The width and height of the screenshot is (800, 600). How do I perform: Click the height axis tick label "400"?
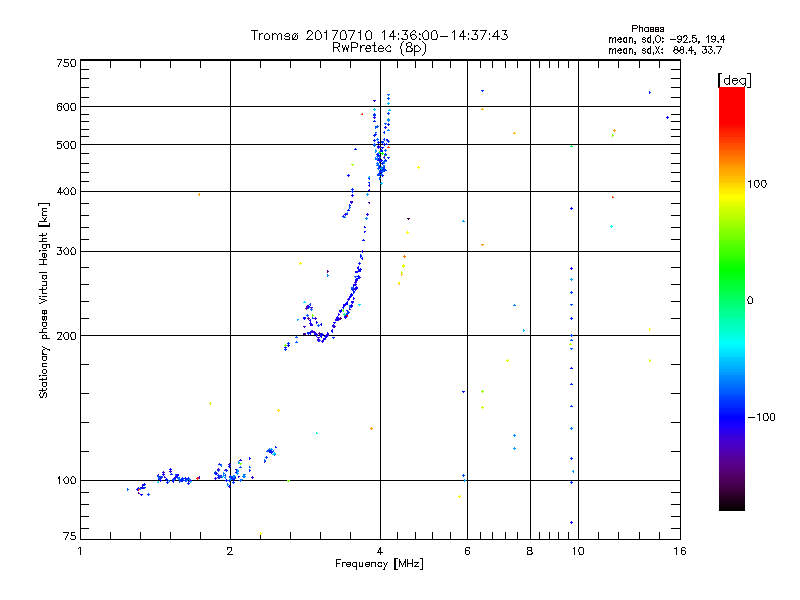(x=67, y=192)
